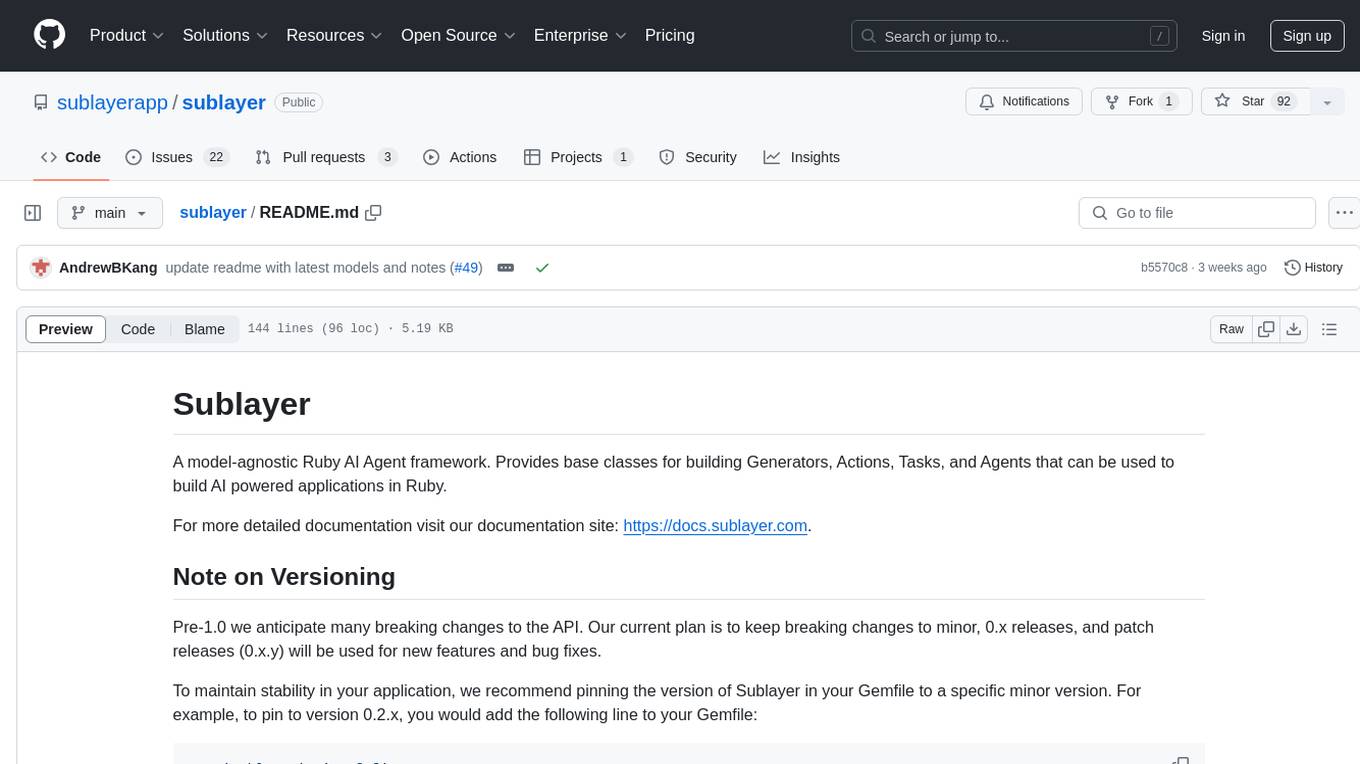Click the Public visibility badge

298,102
